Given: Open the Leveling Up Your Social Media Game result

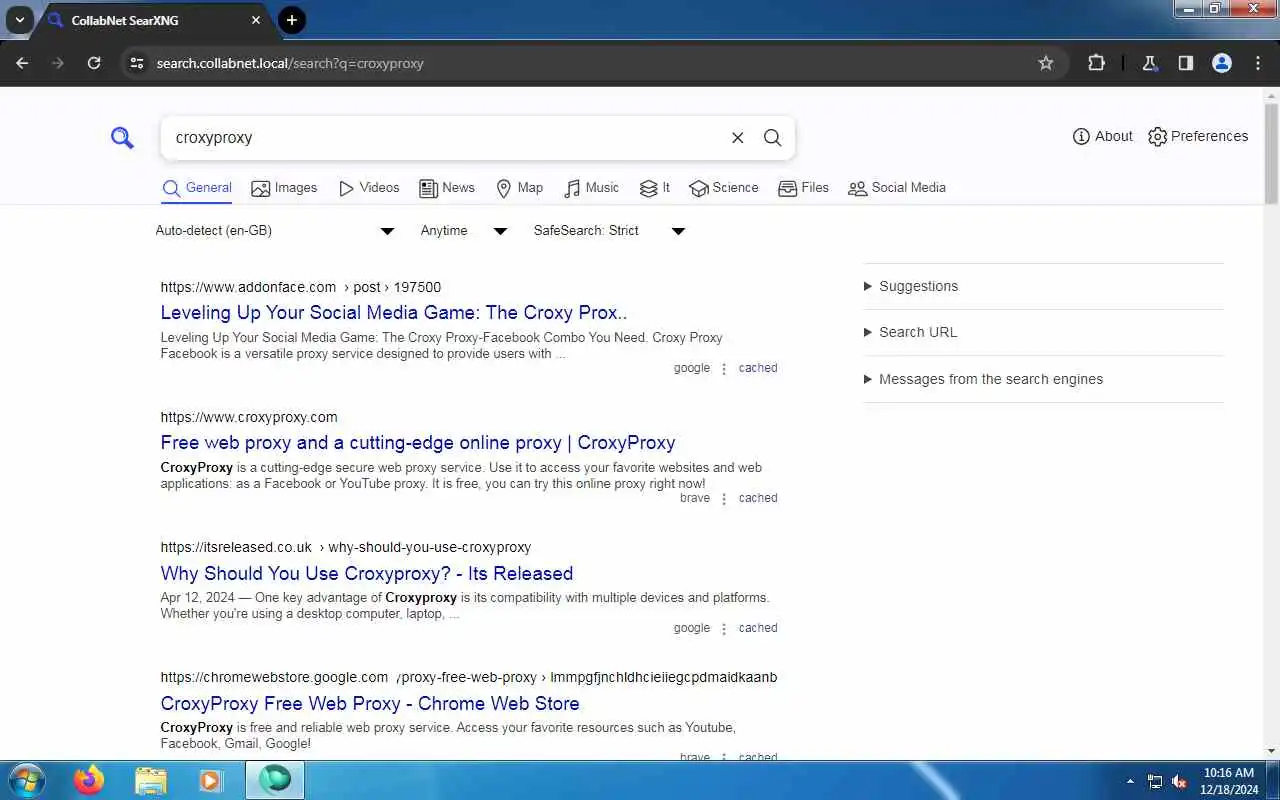Looking at the screenshot, I should coord(394,313).
